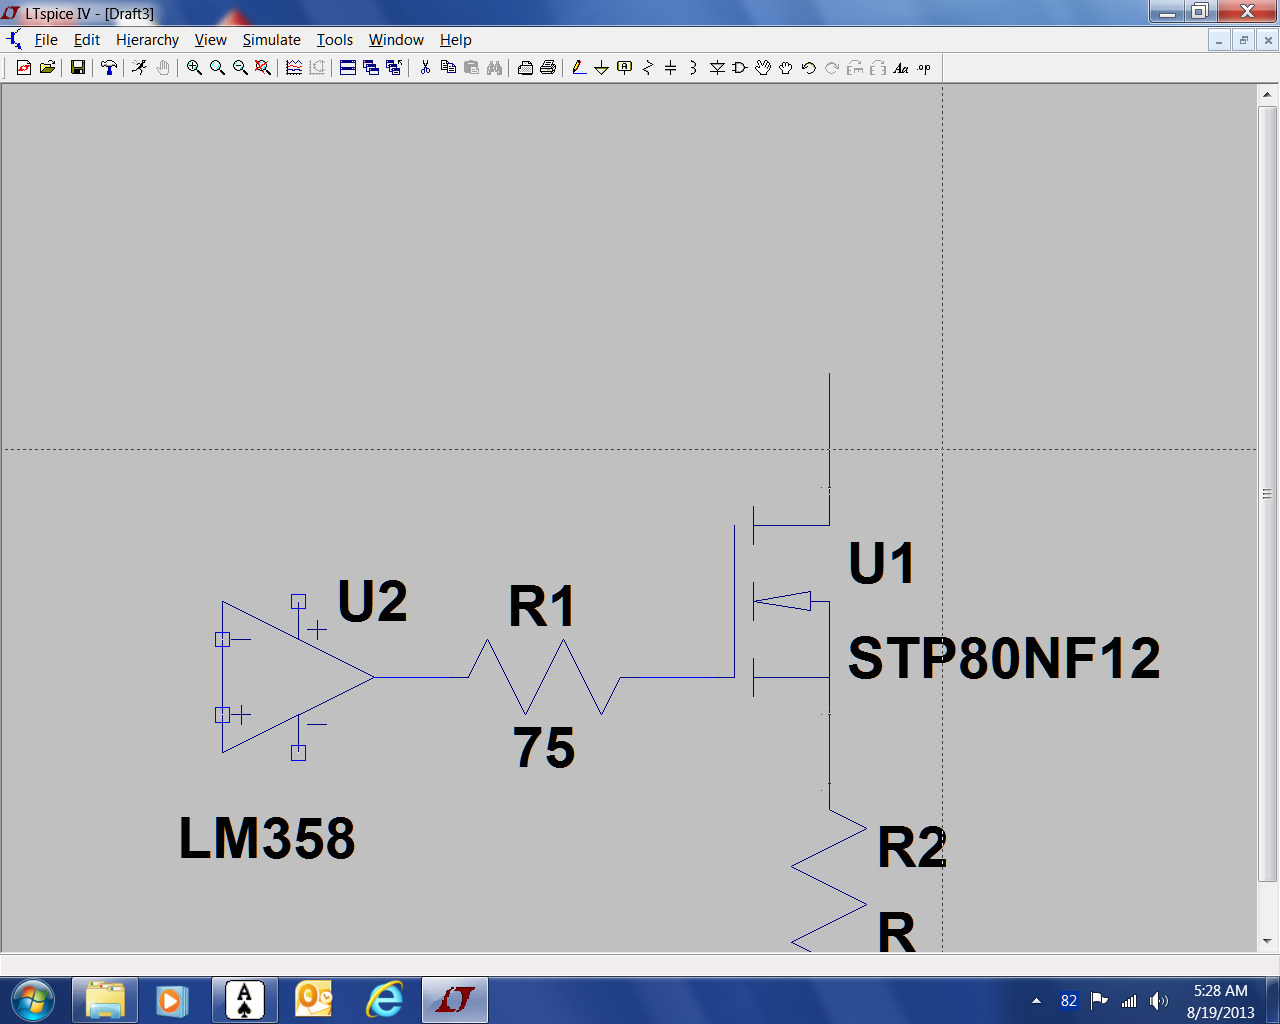Open the taskbar clock showing 5:28 AM
Screen dimensions: 1280x1024
pyautogui.click(x=1220, y=1001)
